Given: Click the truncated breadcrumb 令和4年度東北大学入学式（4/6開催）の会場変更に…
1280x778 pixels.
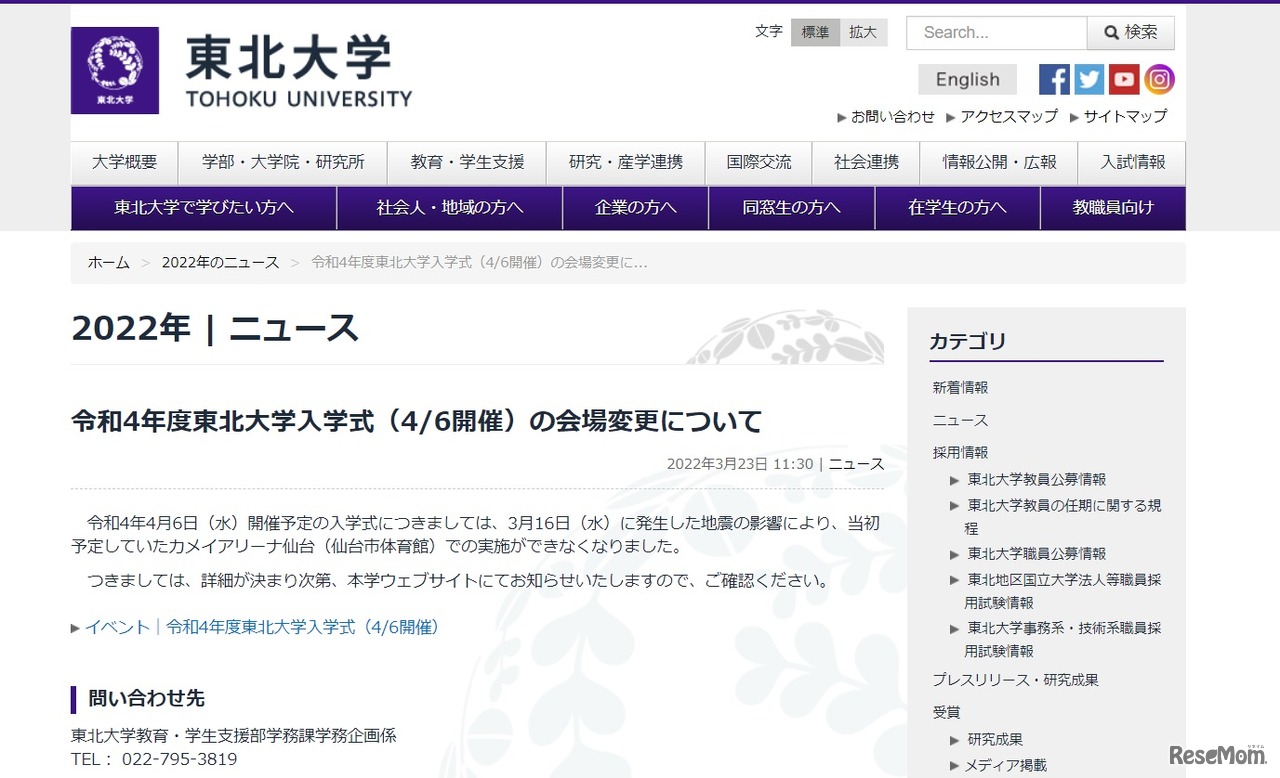Looking at the screenshot, I should [x=480, y=263].
